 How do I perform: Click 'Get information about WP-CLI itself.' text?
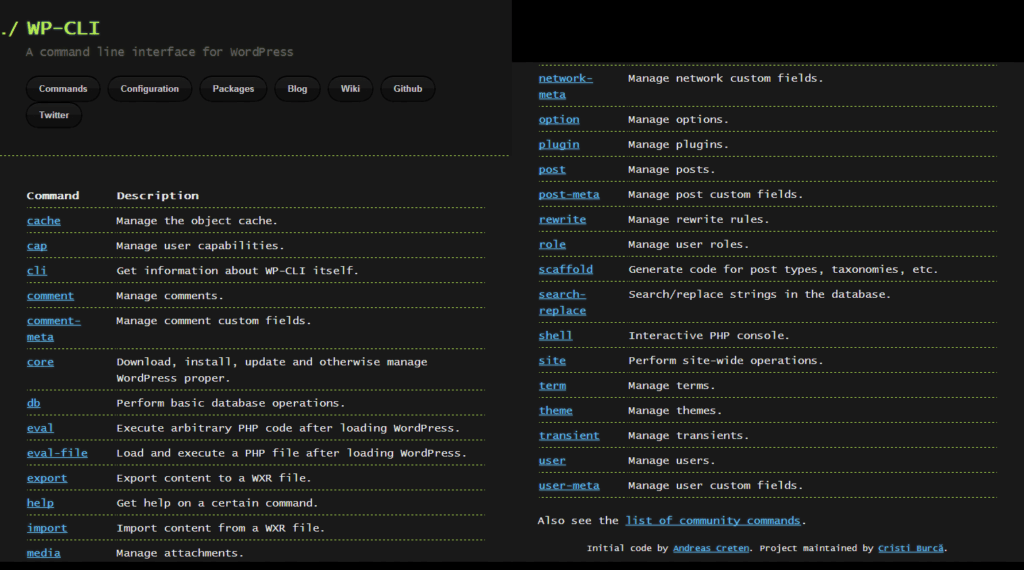pyautogui.click(x=237, y=271)
